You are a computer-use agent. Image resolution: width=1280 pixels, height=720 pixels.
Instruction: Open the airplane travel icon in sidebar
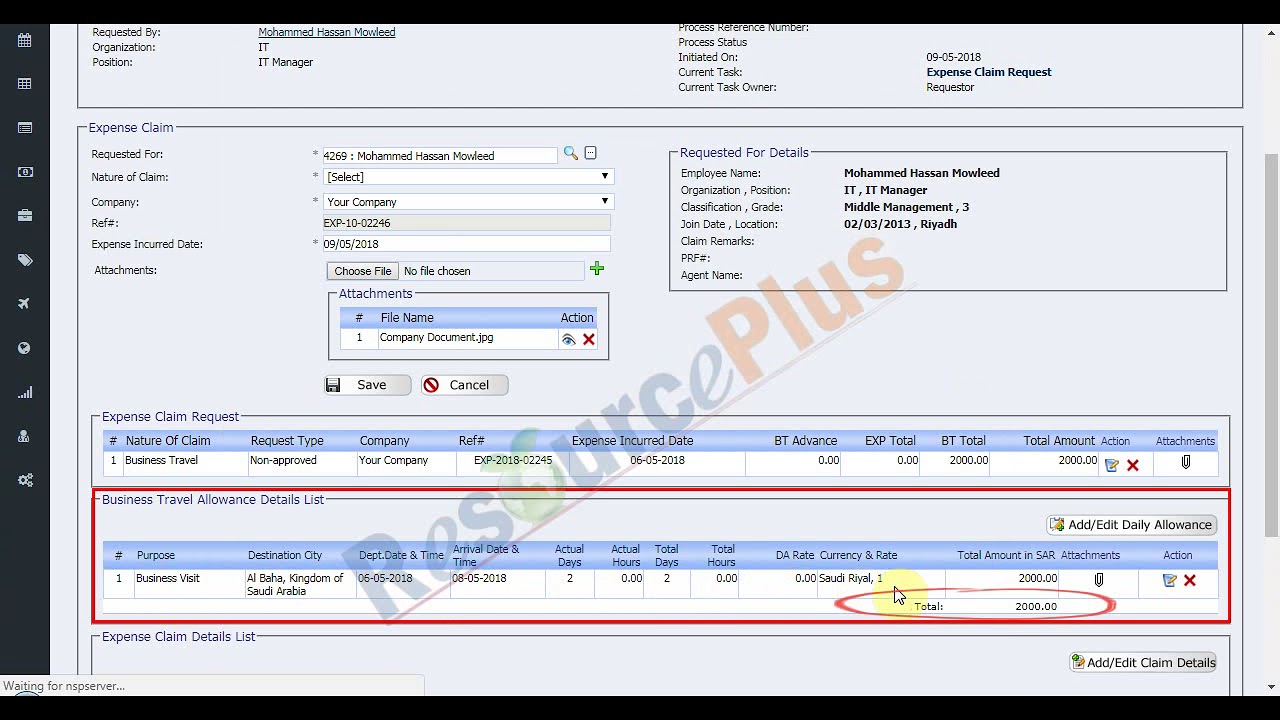(25, 304)
